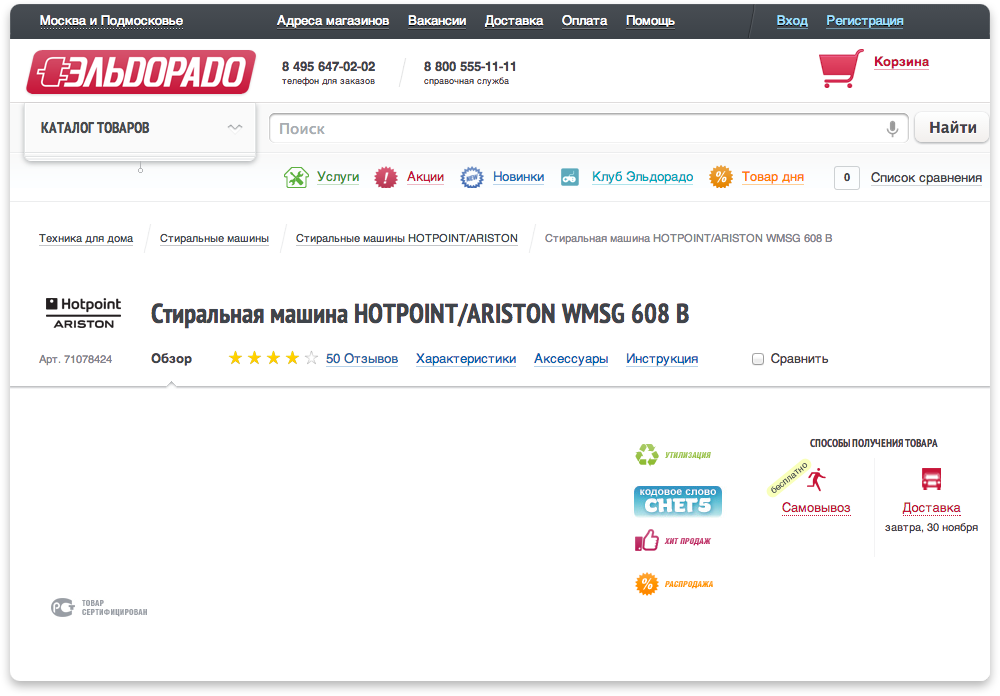Click the Регистрация link
1000x696 pixels.
coord(865,21)
